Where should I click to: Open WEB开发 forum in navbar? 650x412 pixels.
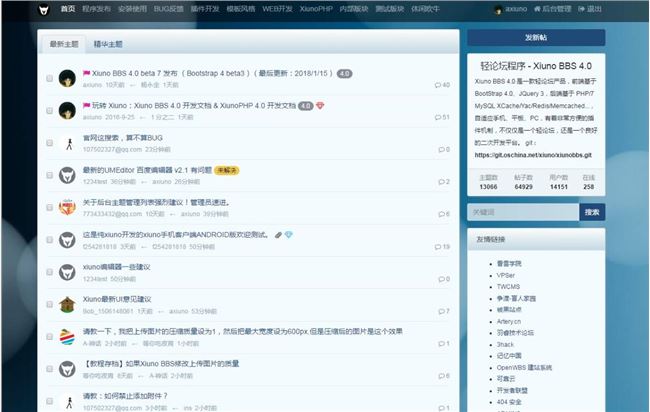(277, 9)
